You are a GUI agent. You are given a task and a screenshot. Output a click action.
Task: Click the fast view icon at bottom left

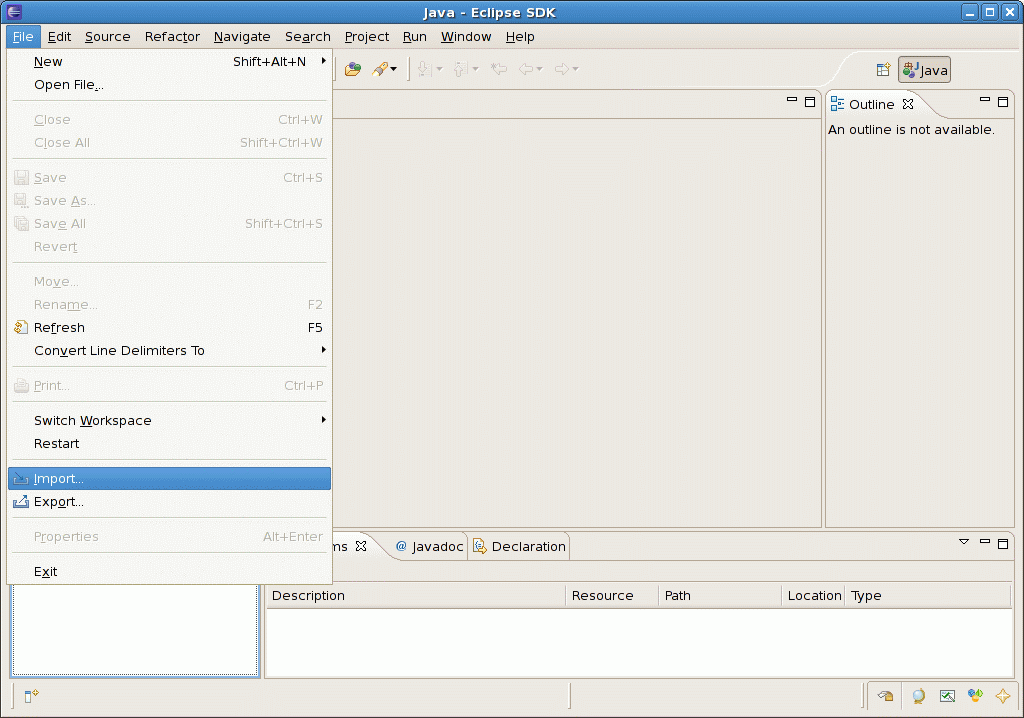31,696
